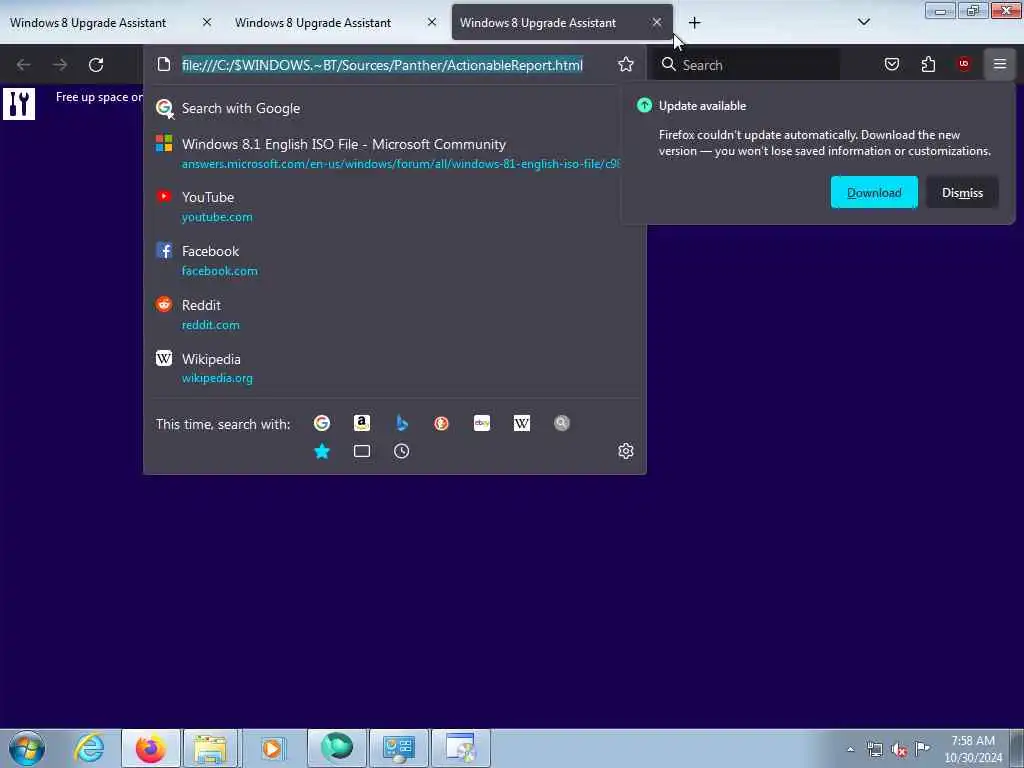Viewport: 1024px width, 768px height.
Task: Show hidden system tray icons
Action: pyautogui.click(x=850, y=749)
